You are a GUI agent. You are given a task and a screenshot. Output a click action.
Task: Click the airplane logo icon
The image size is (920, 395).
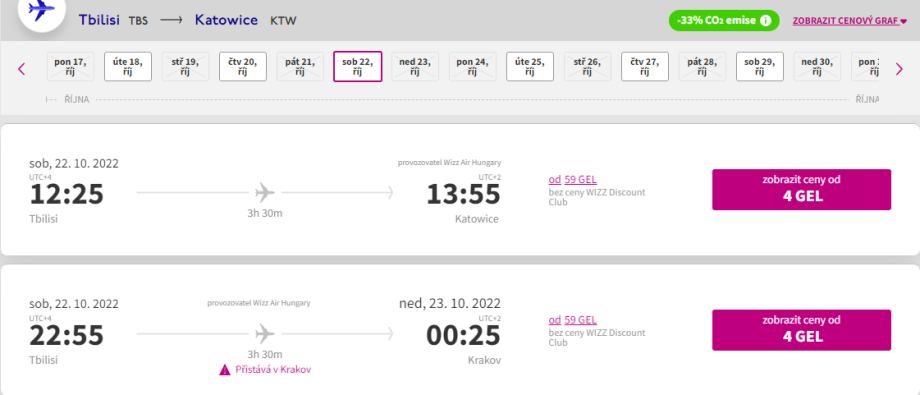[41, 9]
